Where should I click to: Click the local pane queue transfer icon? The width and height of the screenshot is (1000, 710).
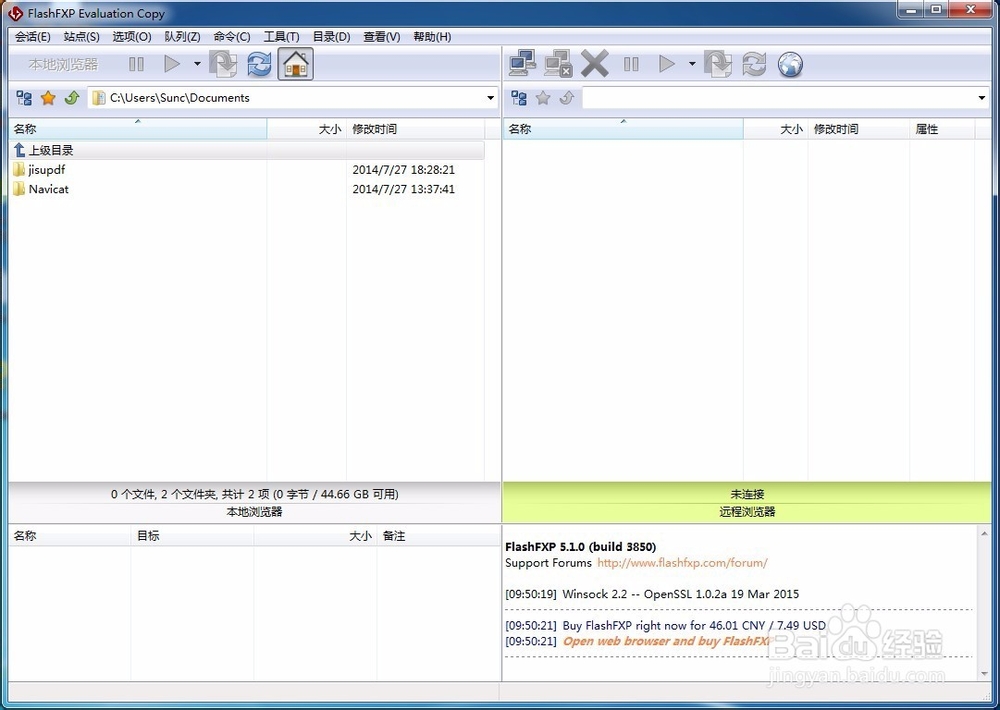point(223,64)
